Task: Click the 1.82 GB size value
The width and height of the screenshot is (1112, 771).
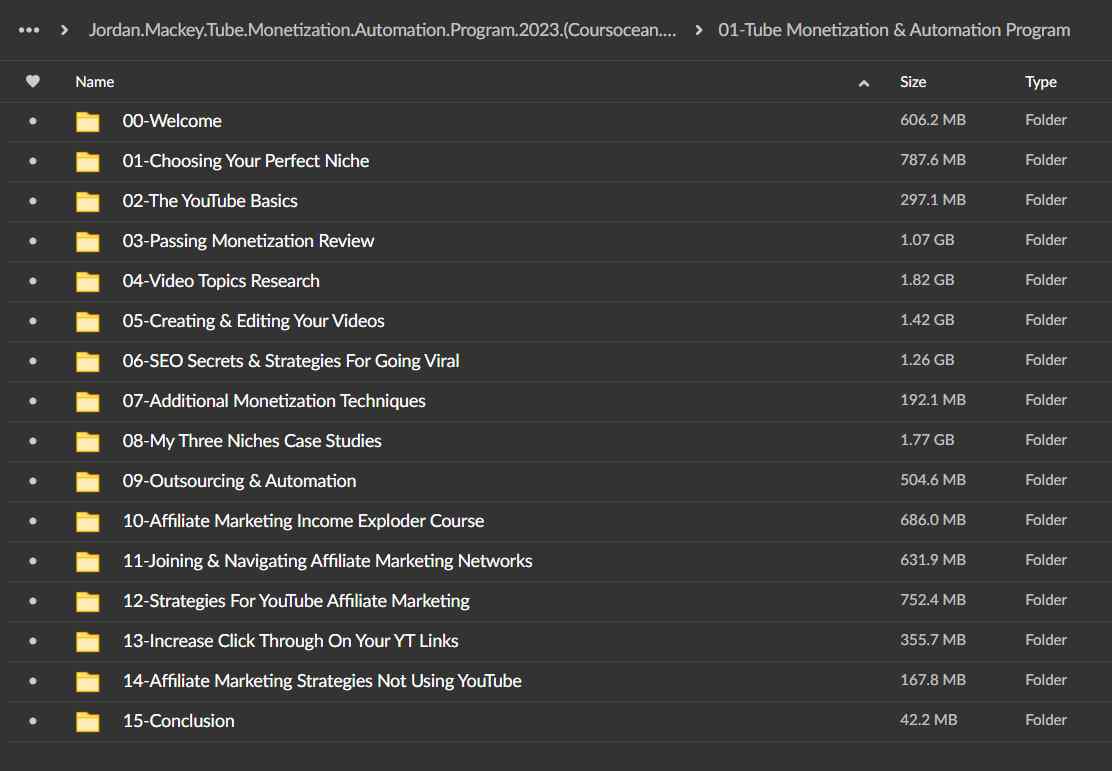Action: pyautogui.click(x=927, y=280)
